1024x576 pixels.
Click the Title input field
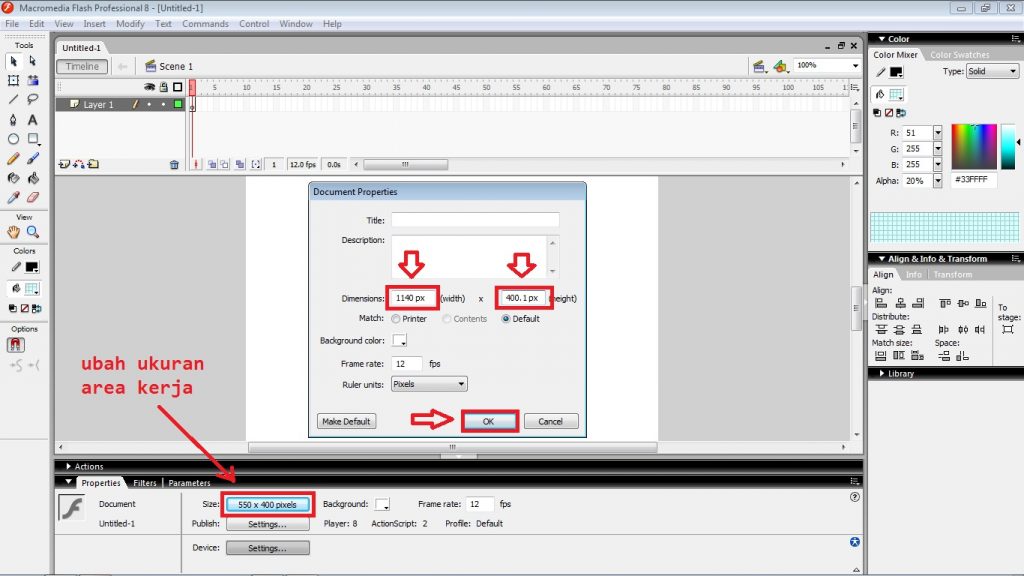click(x=475, y=220)
